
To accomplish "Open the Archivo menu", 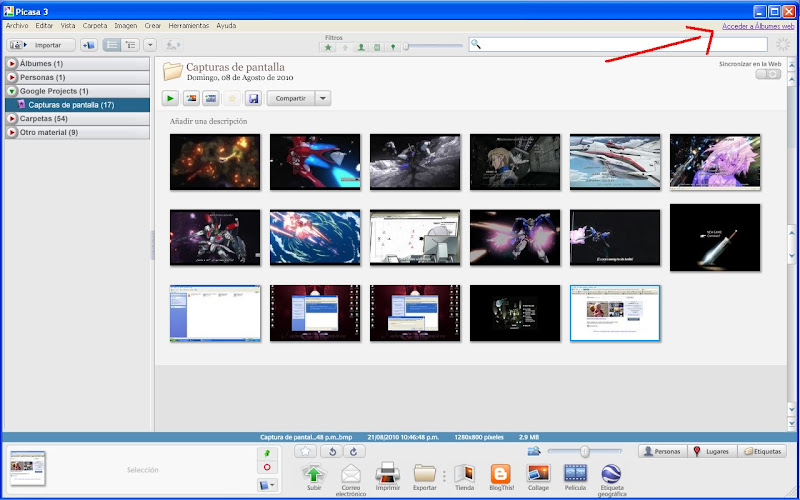I will pyautogui.click(x=17, y=26).
